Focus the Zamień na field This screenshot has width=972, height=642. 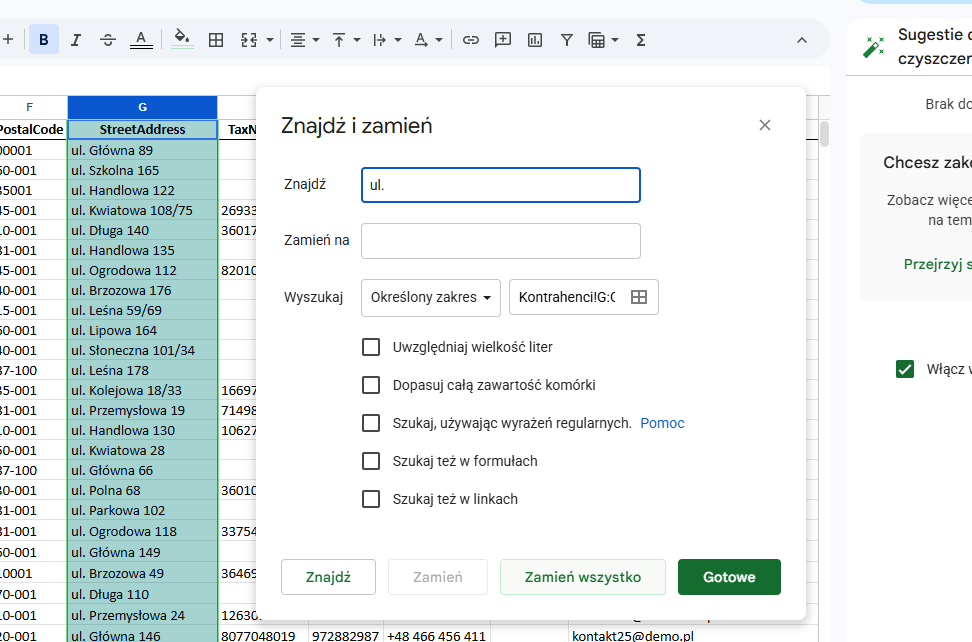[501, 240]
